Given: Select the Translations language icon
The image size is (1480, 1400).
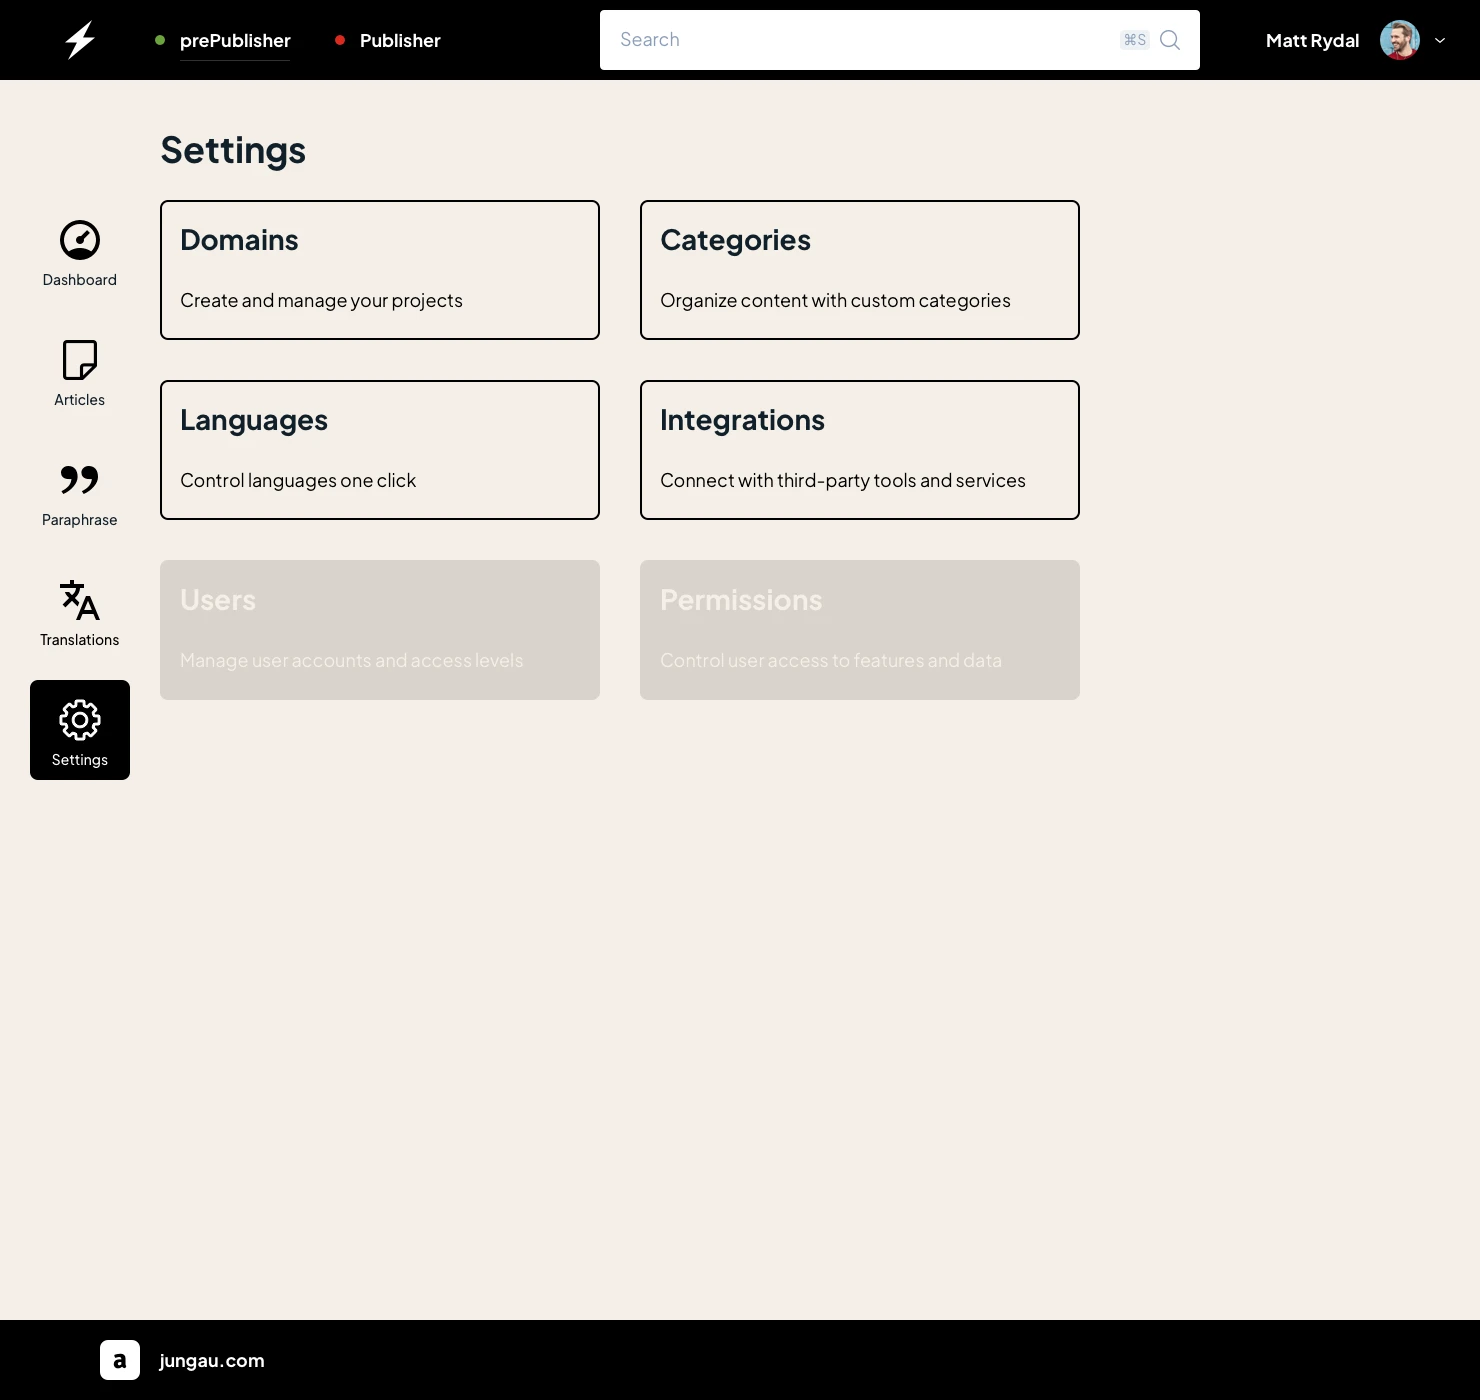Looking at the screenshot, I should pyautogui.click(x=80, y=600).
